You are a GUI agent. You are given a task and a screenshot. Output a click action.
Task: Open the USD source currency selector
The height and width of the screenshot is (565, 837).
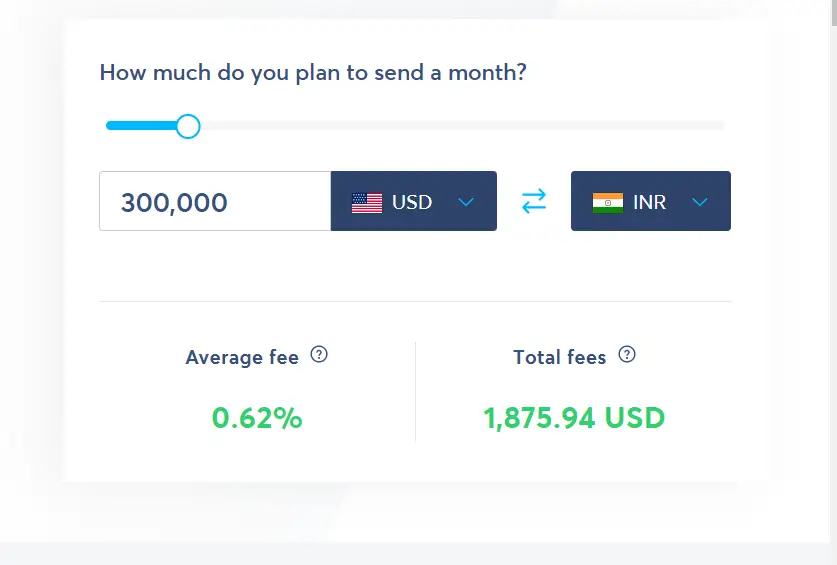(414, 201)
